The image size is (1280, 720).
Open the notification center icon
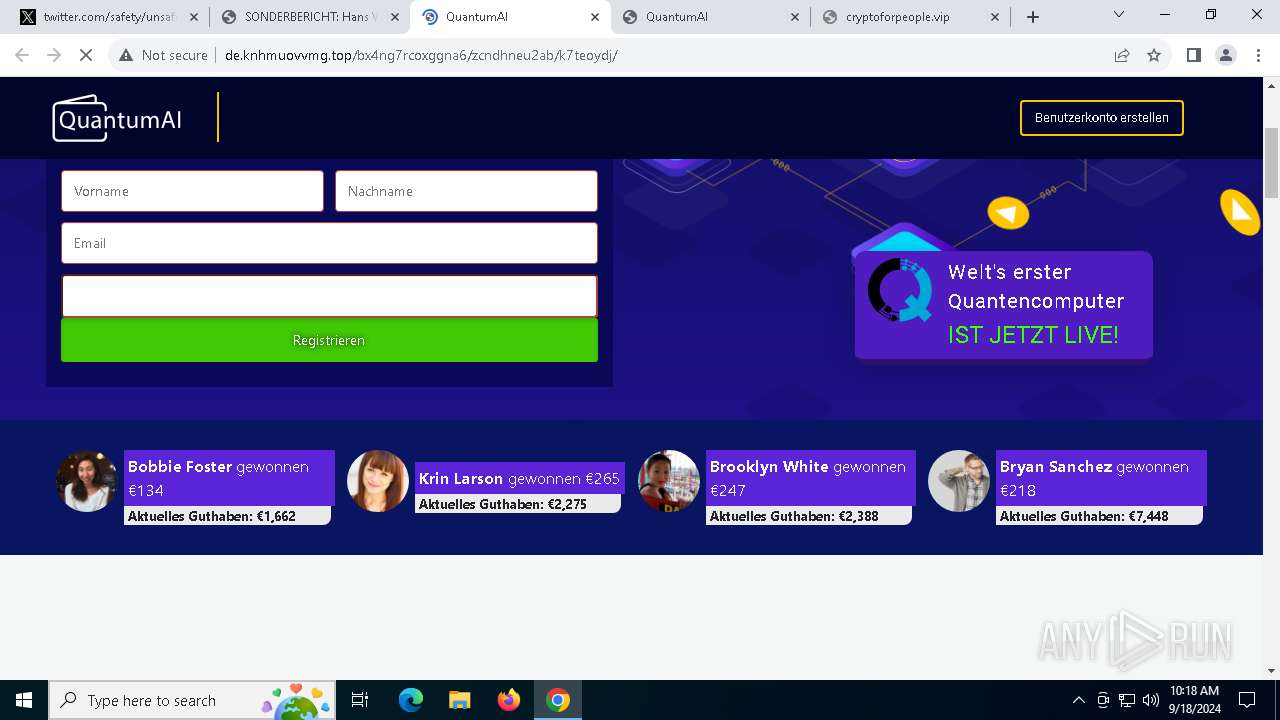(1247, 700)
